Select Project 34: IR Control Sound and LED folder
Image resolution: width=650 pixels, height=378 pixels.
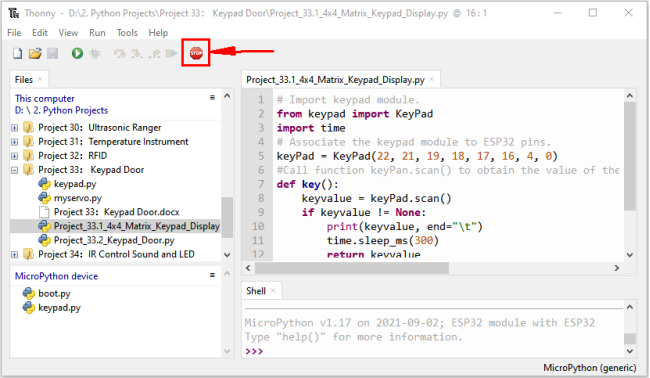(116, 254)
